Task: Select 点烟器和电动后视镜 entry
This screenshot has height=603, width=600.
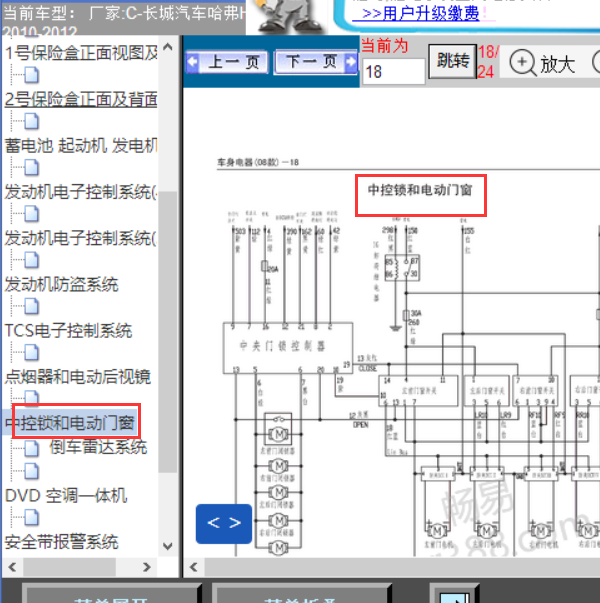Action: (78, 377)
